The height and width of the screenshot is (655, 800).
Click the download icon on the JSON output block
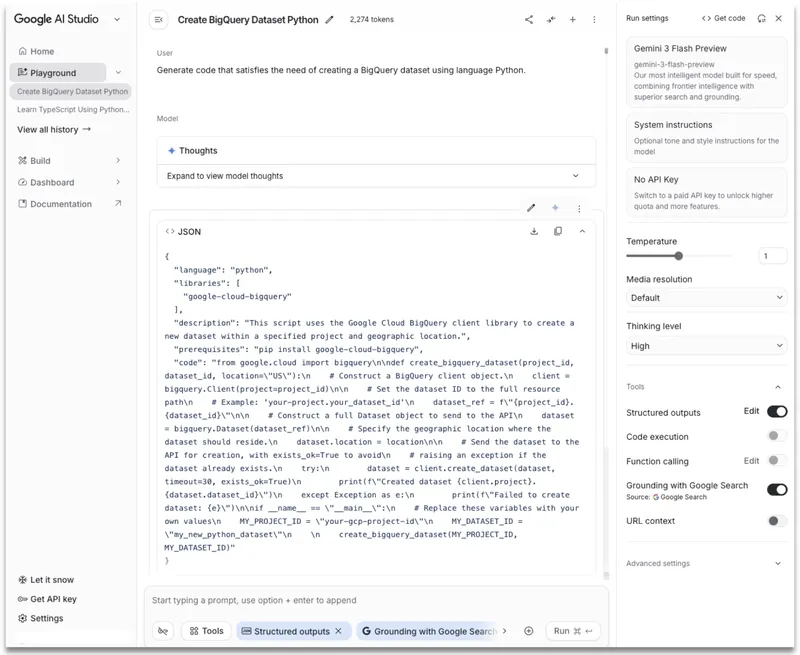click(534, 231)
